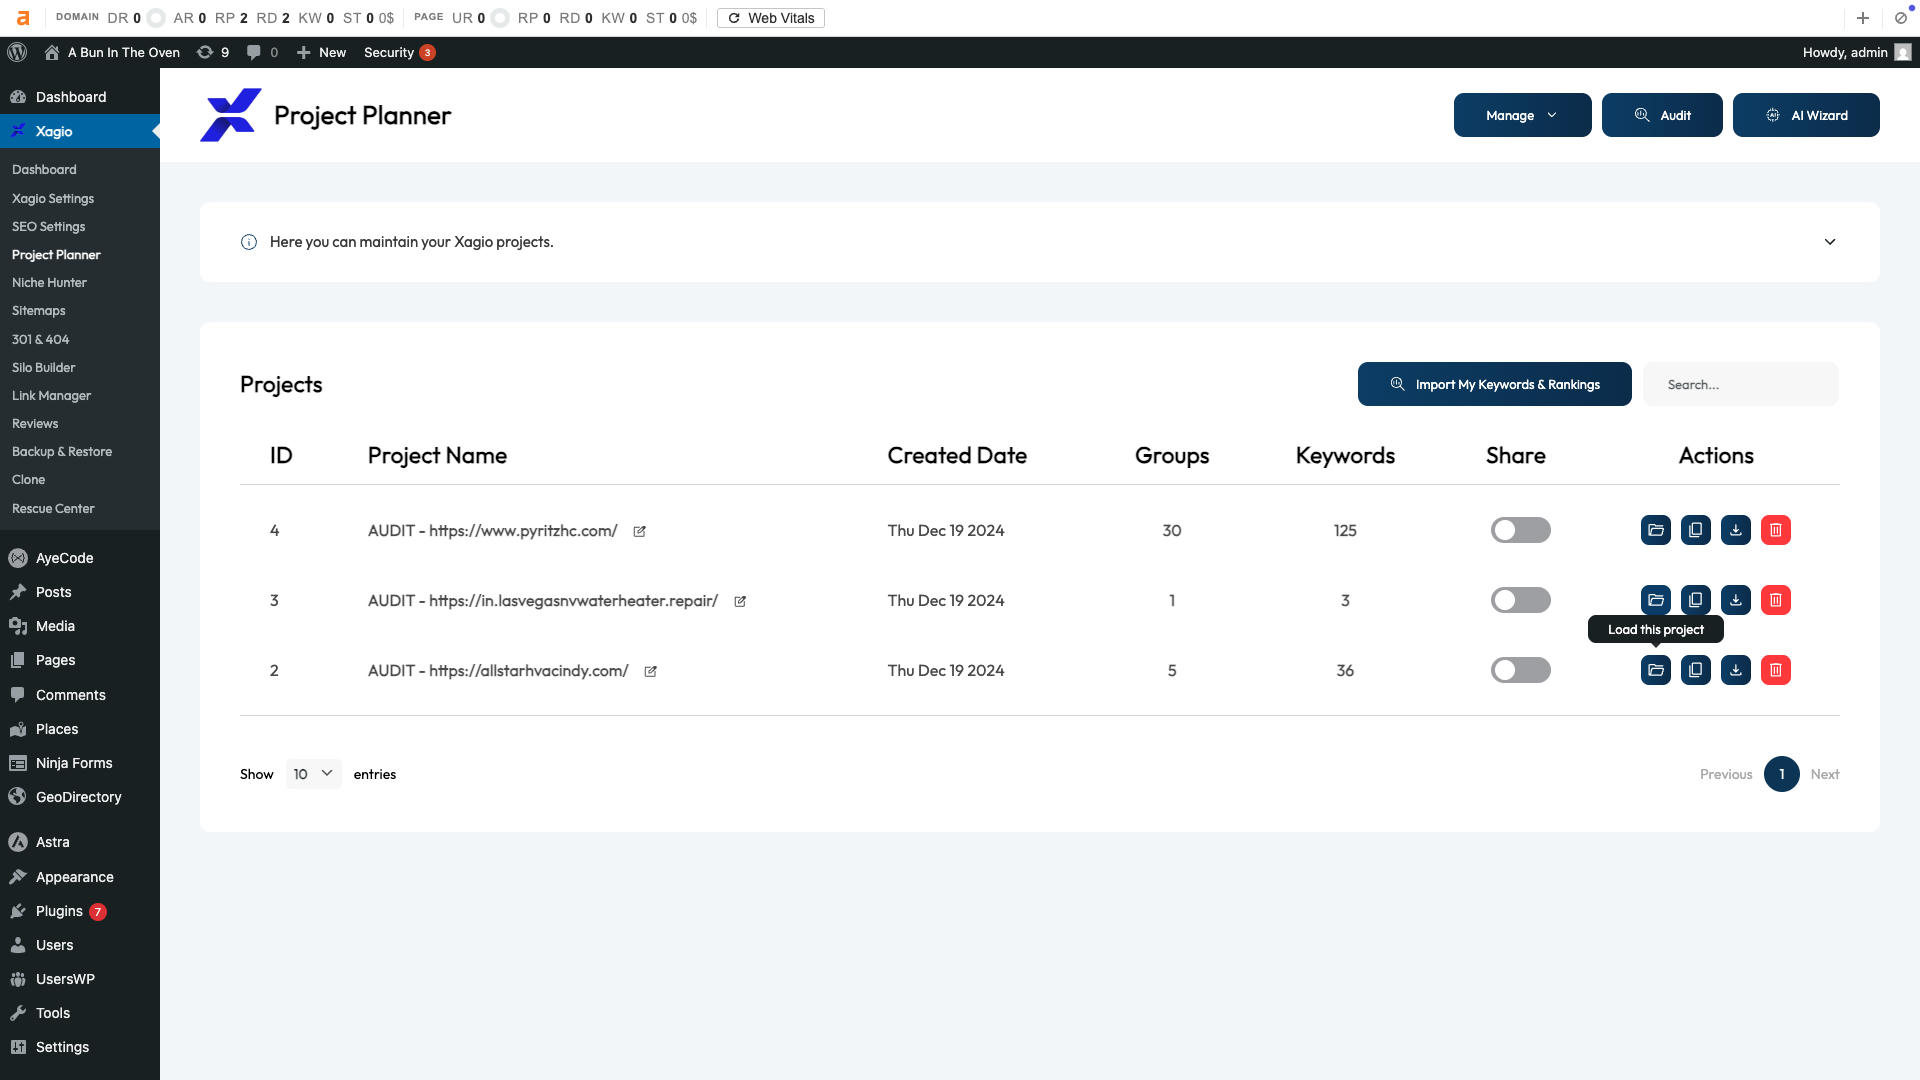
Task: Duplicate the pyritzhc.com project
Action: (x=1696, y=530)
